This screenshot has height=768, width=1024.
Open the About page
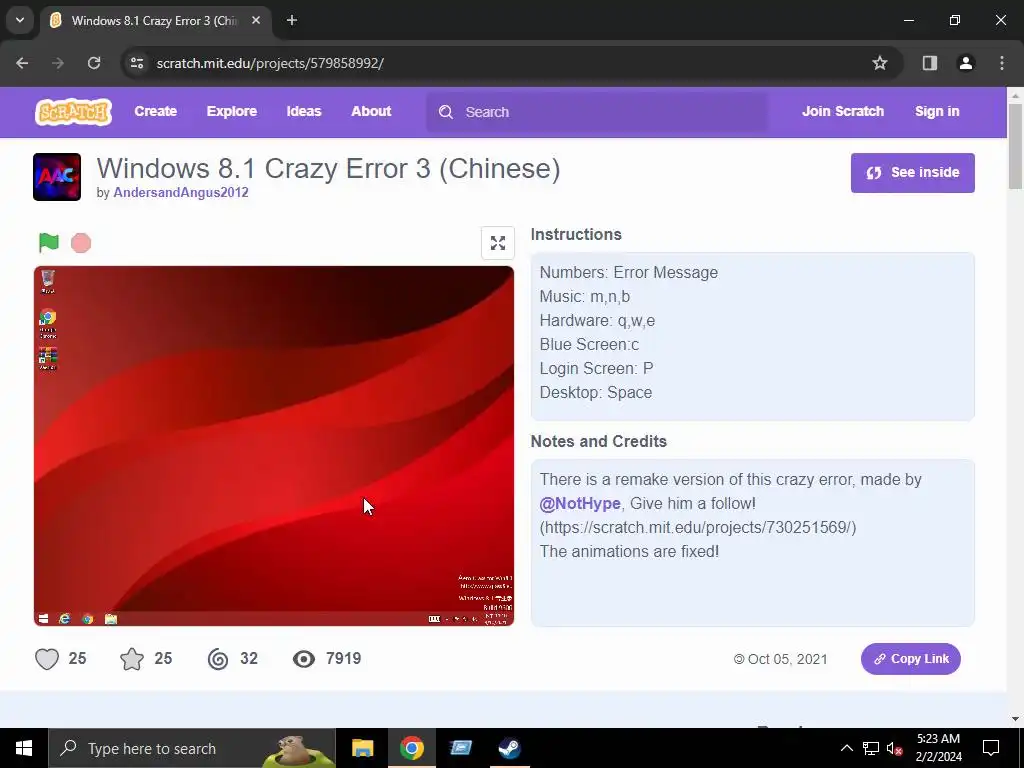[371, 111]
